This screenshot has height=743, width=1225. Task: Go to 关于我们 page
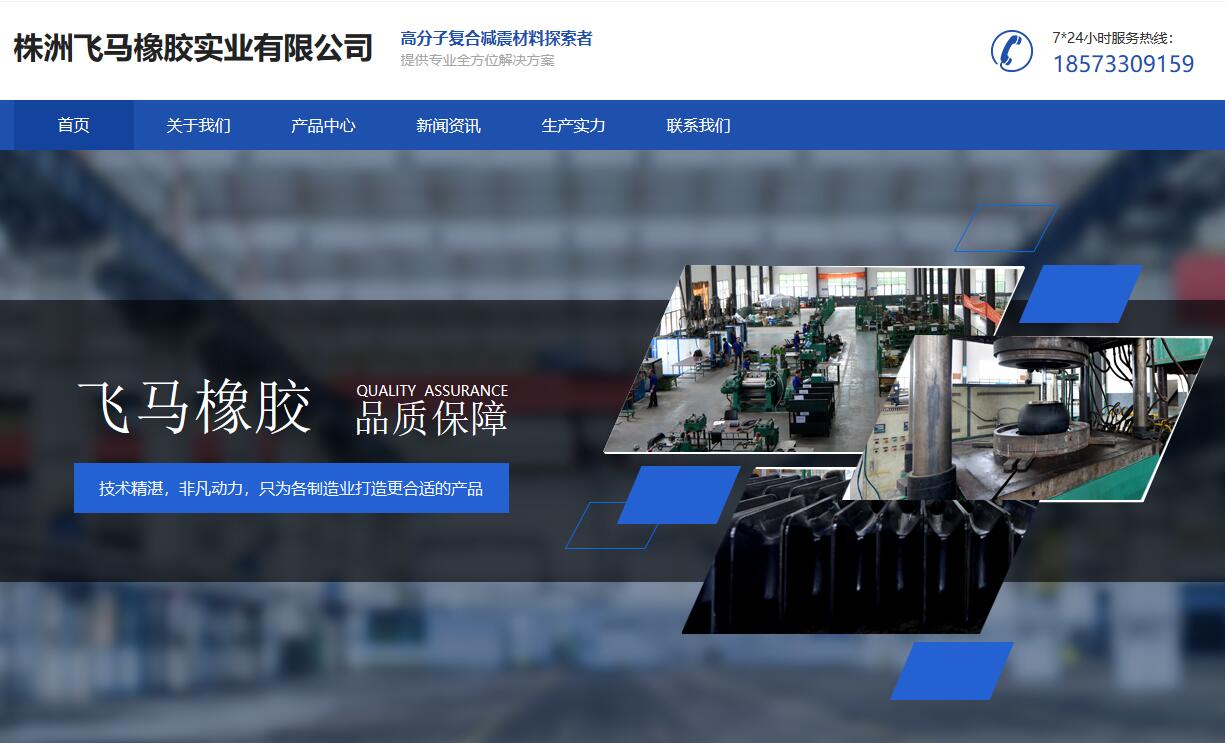click(198, 125)
